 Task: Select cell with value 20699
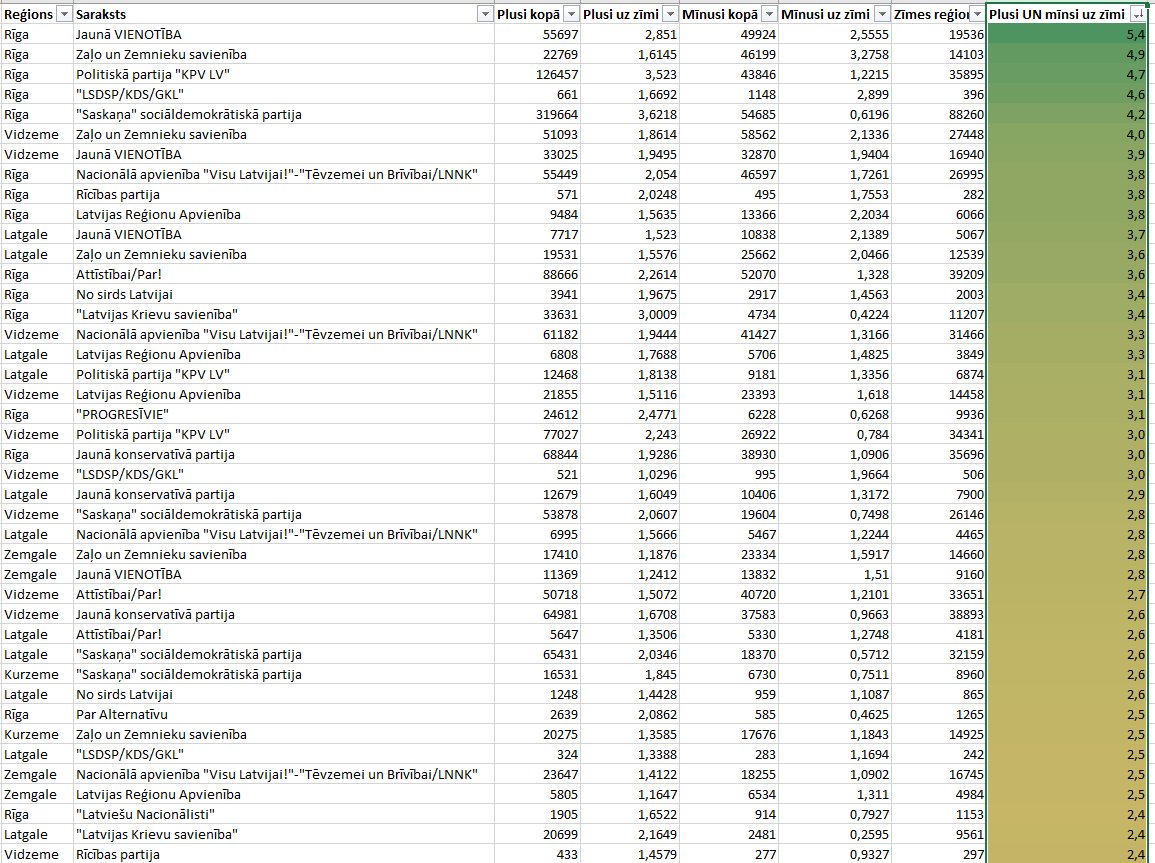coord(538,834)
